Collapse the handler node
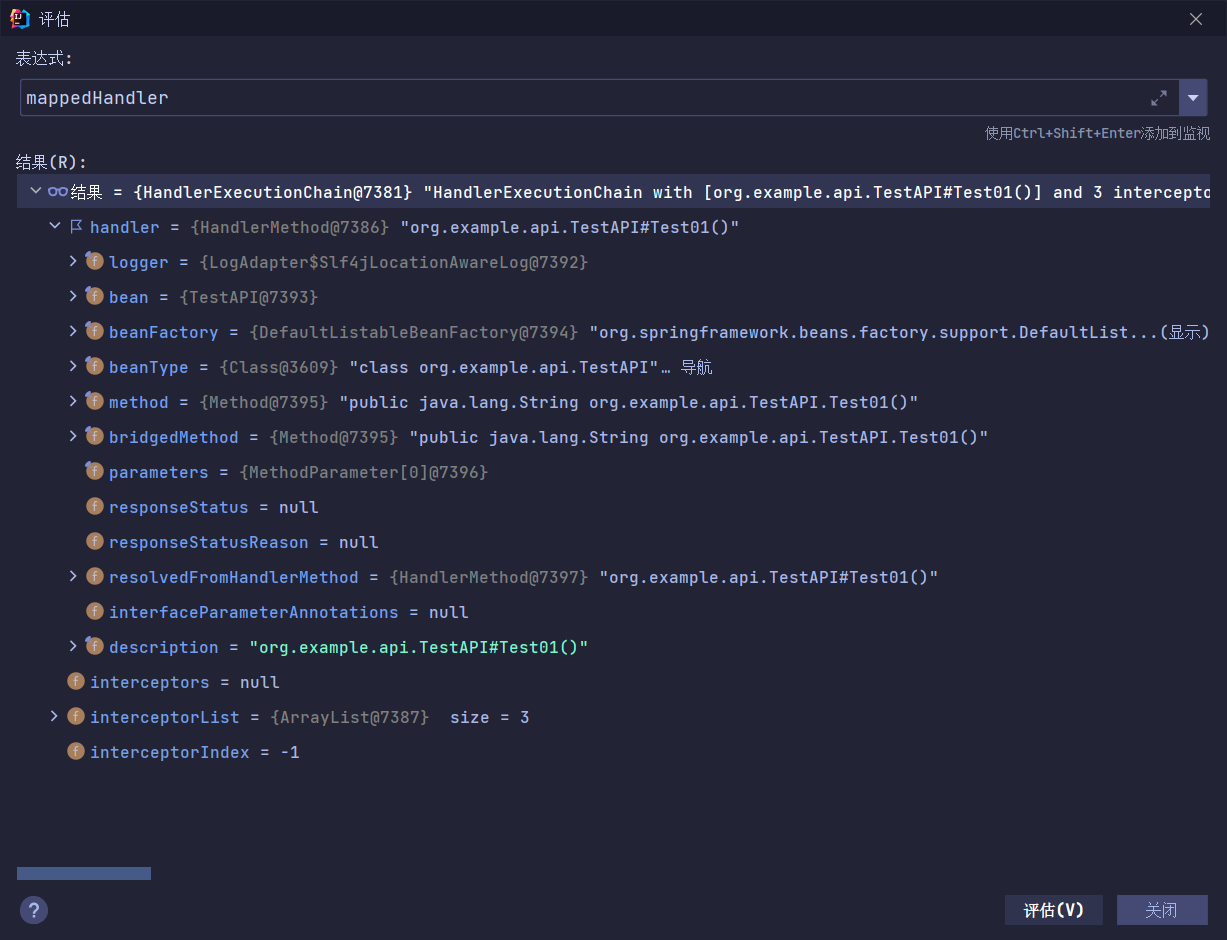 (x=53, y=226)
